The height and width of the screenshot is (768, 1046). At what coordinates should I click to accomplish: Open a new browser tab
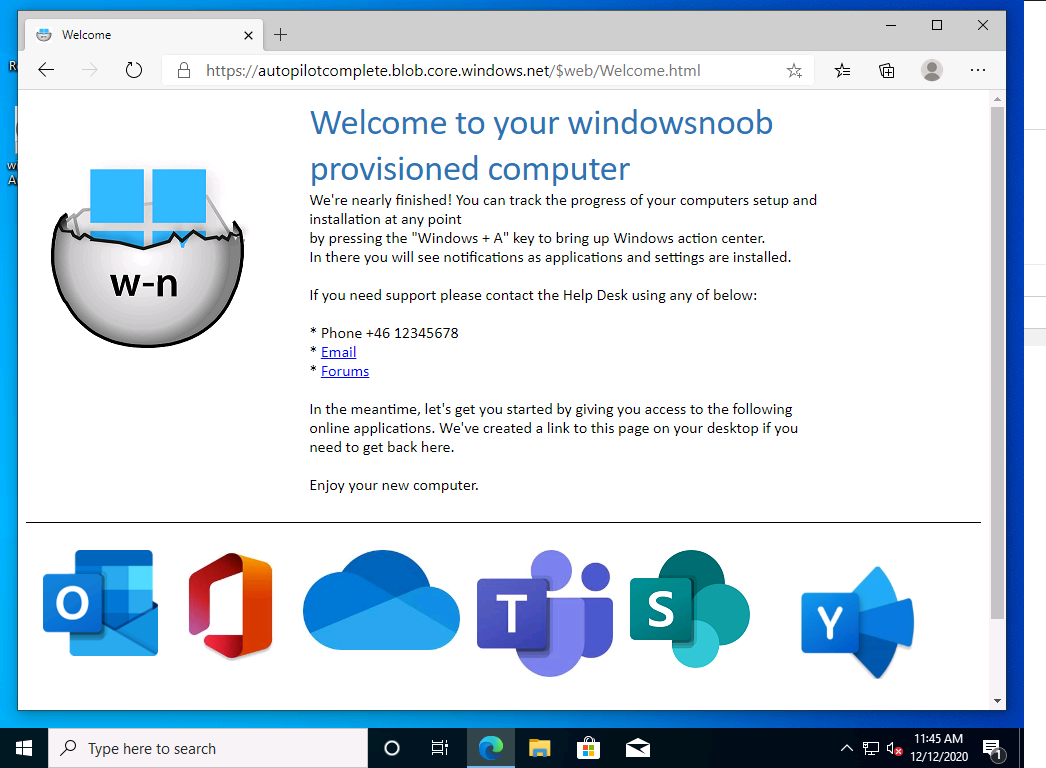coord(281,35)
